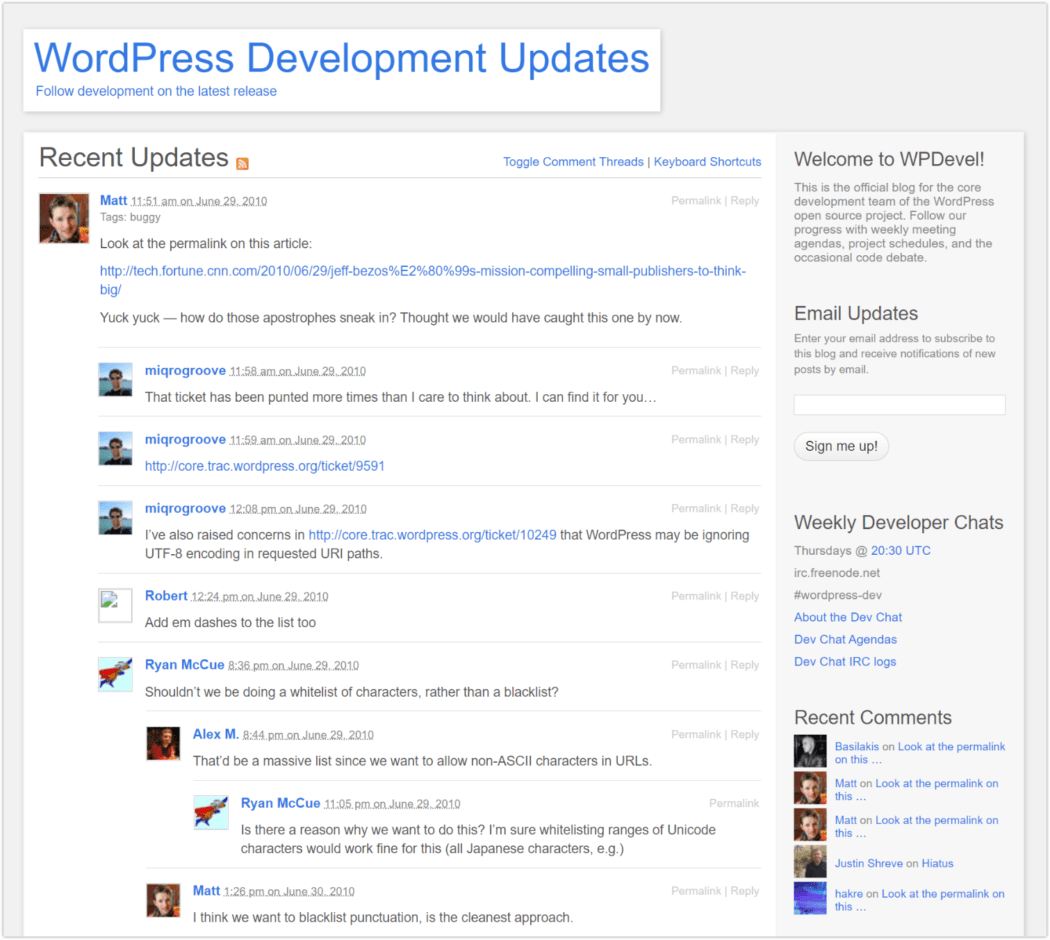Click Robert's broken avatar image
The width and height of the screenshot is (1050, 940).
(115, 605)
